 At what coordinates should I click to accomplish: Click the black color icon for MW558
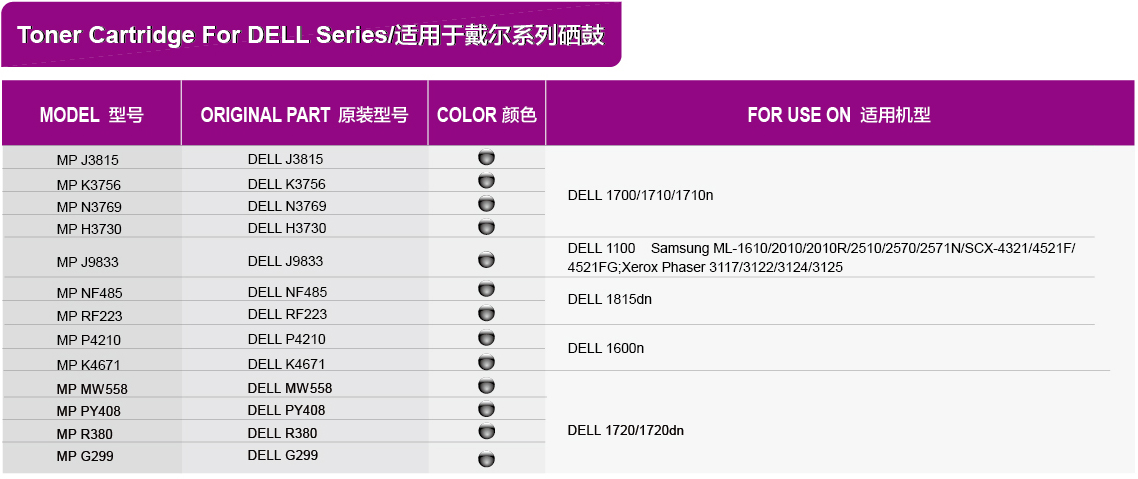pos(487,386)
